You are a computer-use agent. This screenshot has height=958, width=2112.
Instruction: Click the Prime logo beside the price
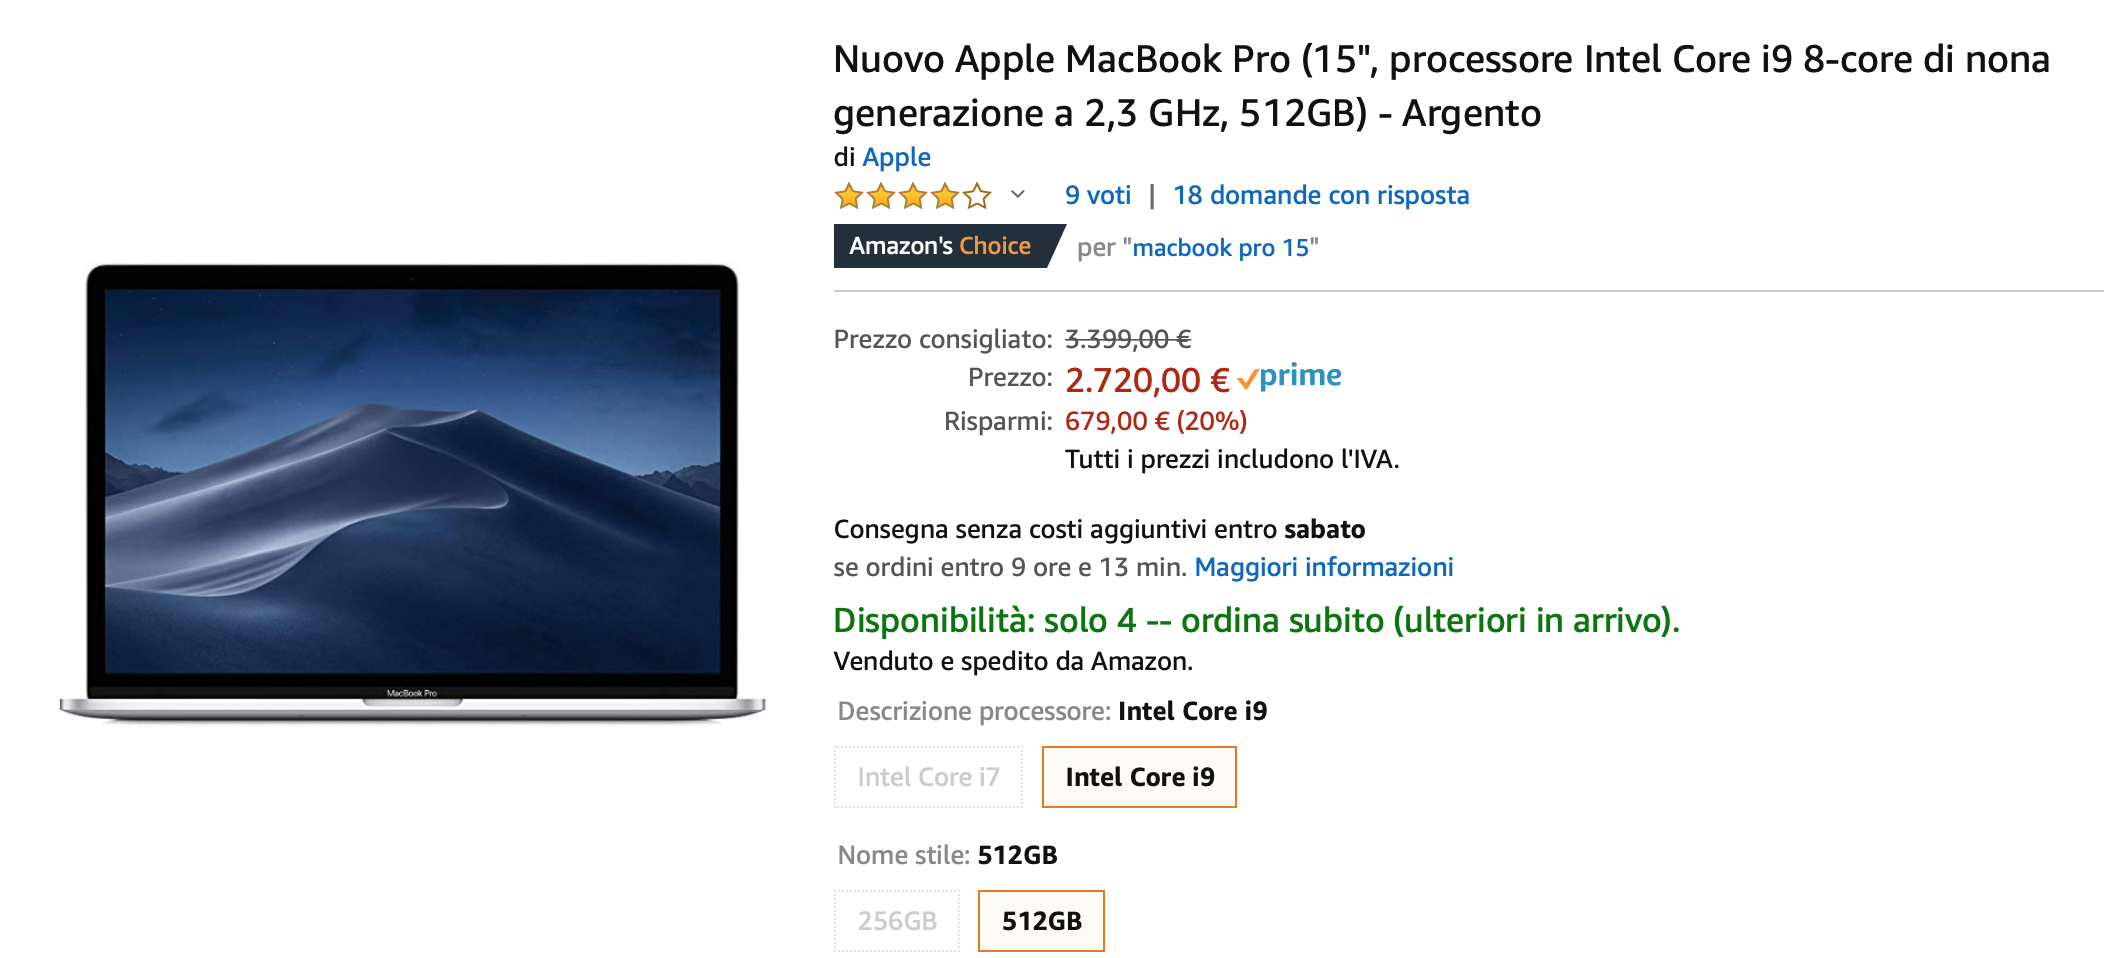pos(1290,377)
